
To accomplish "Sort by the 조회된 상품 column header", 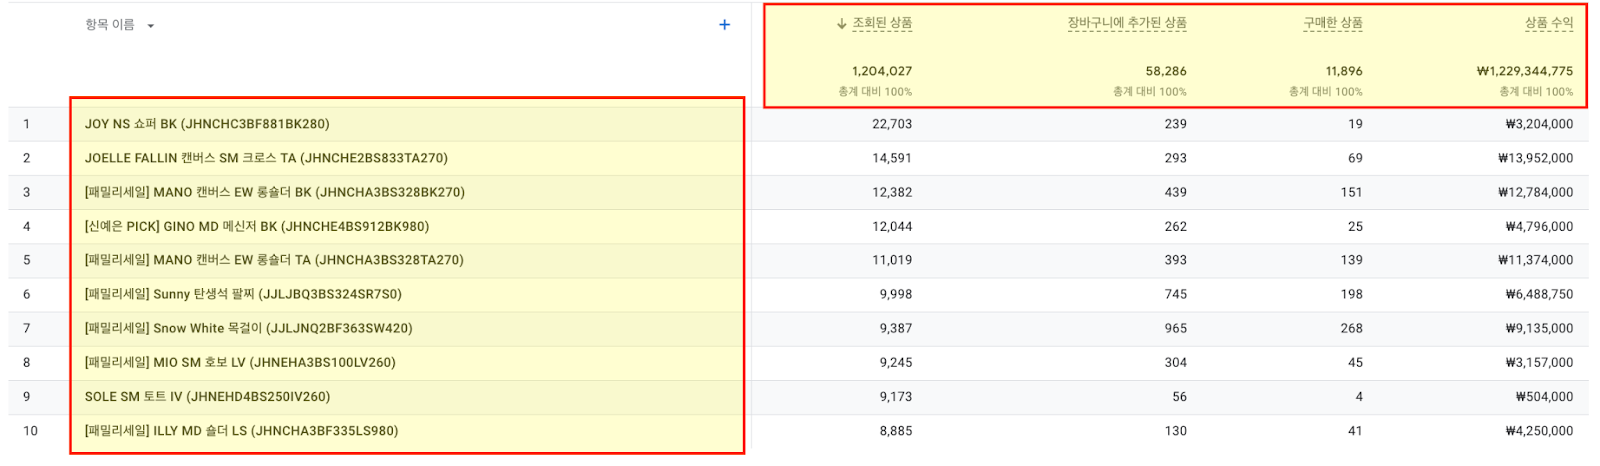I will pos(882,23).
